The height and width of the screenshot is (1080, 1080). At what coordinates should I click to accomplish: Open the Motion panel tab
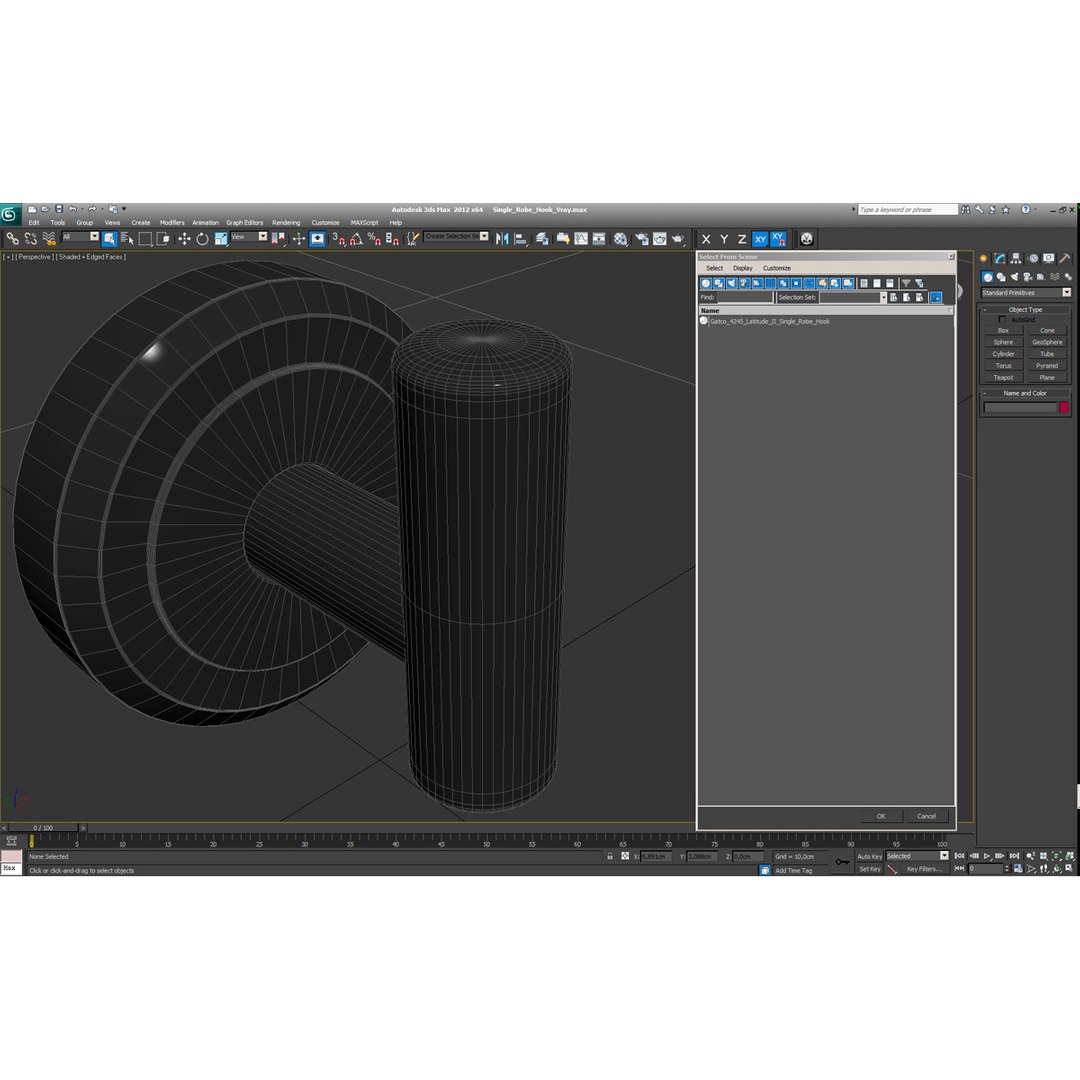(1032, 258)
